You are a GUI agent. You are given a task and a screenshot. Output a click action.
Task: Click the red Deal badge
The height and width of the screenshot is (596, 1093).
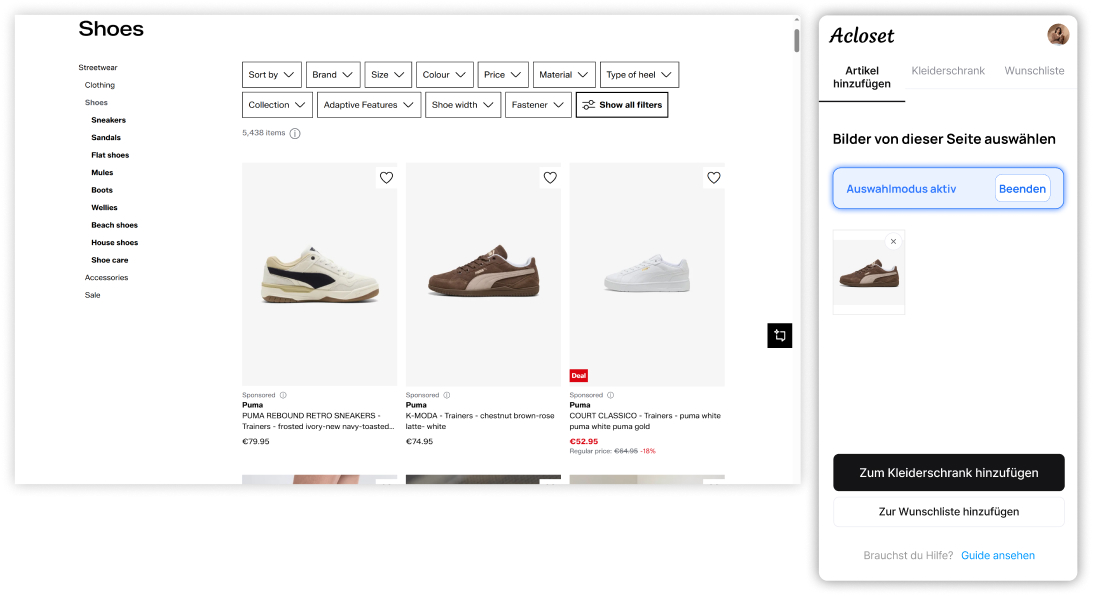click(x=579, y=376)
